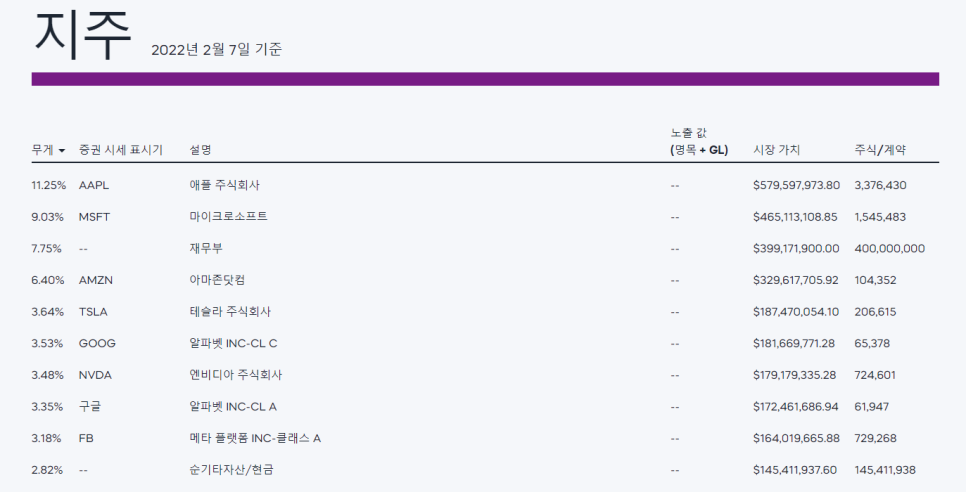Click the 노출 값 (명목 + GL) header
Image resolution: width=966 pixels, height=492 pixels.
(699, 142)
